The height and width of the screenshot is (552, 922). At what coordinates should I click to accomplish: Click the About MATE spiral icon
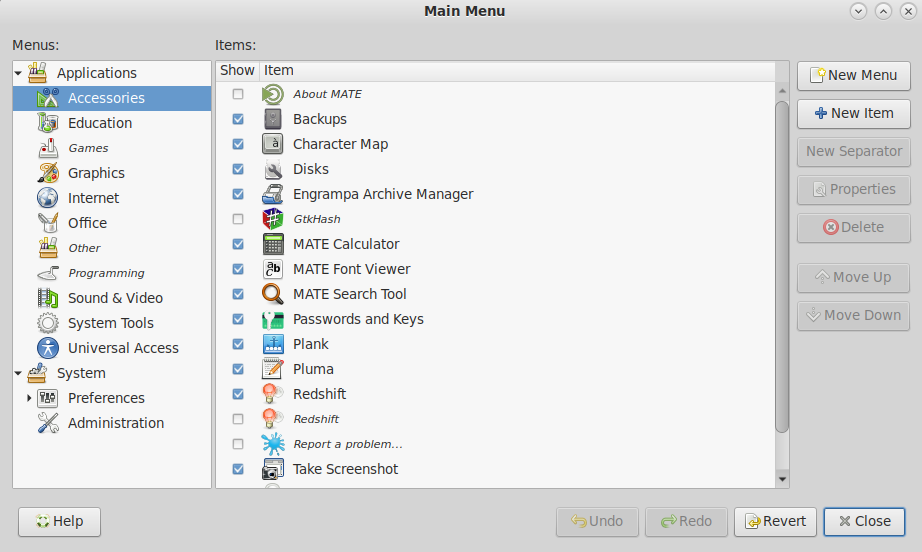point(273,94)
